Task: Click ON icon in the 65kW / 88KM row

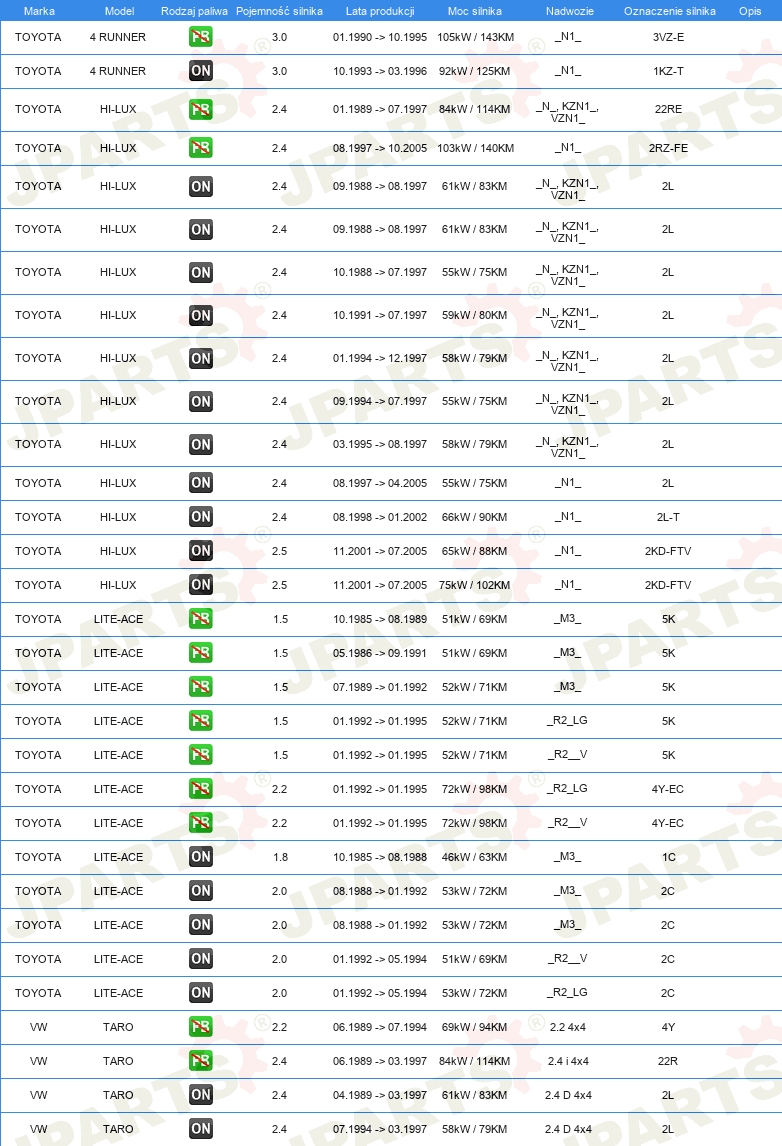Action: (x=200, y=551)
